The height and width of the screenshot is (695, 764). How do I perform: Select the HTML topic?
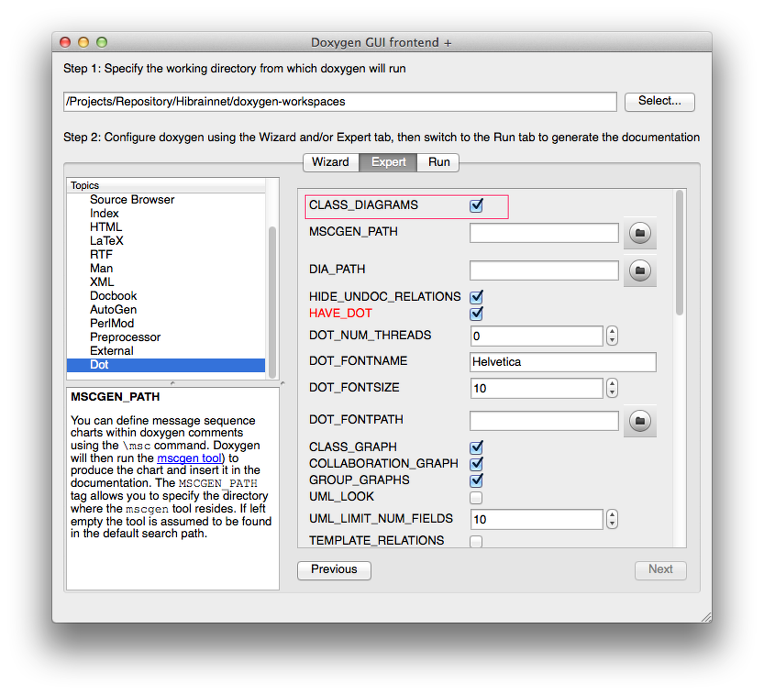point(106,227)
